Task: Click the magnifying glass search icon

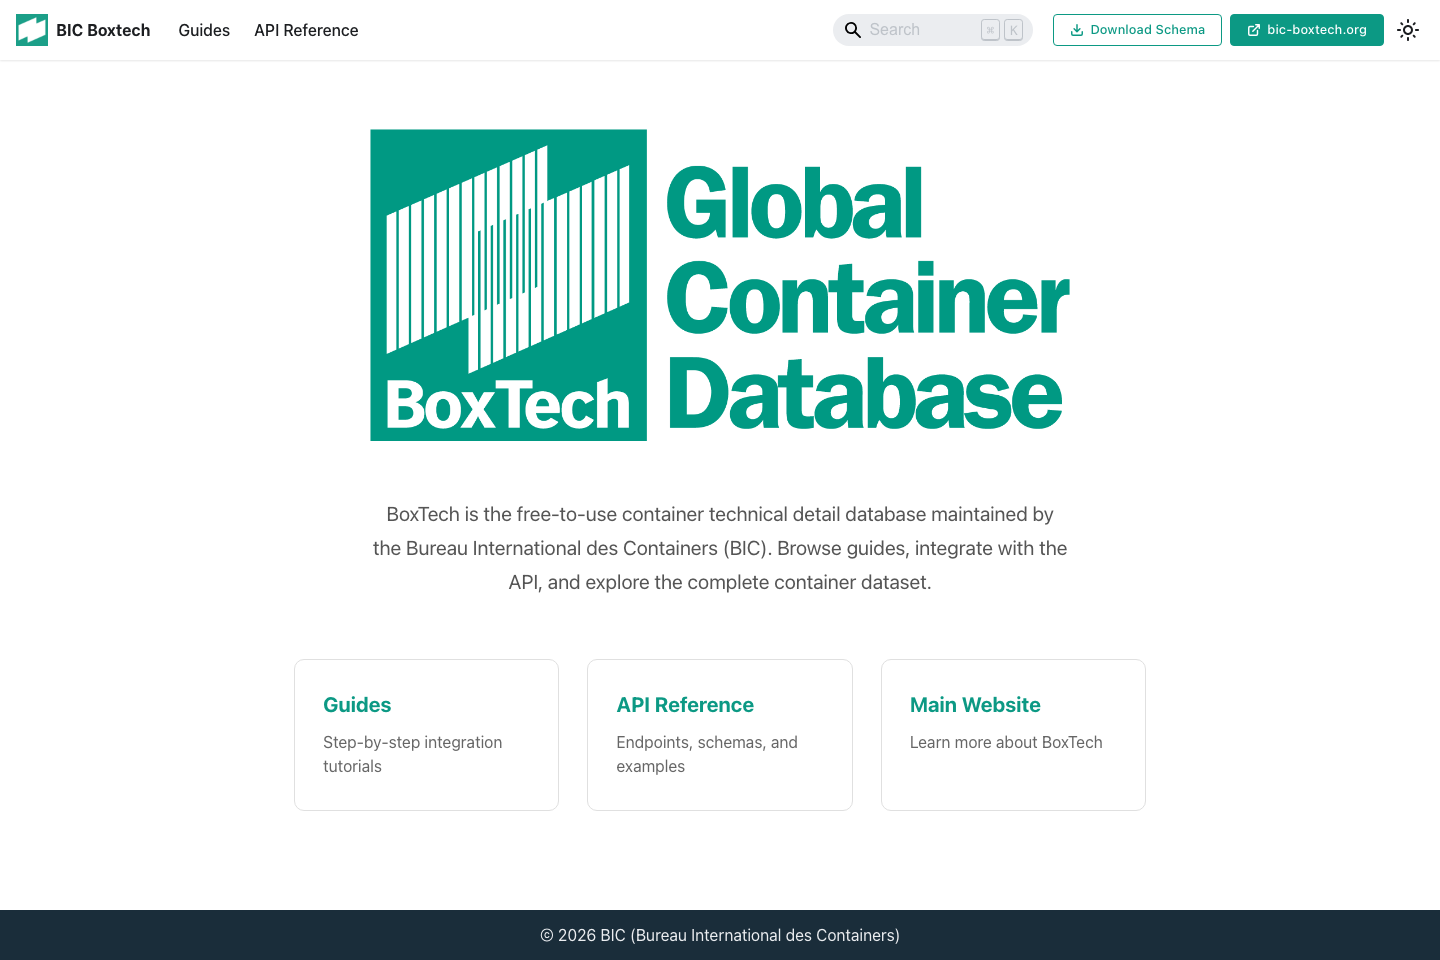Action: point(853,30)
